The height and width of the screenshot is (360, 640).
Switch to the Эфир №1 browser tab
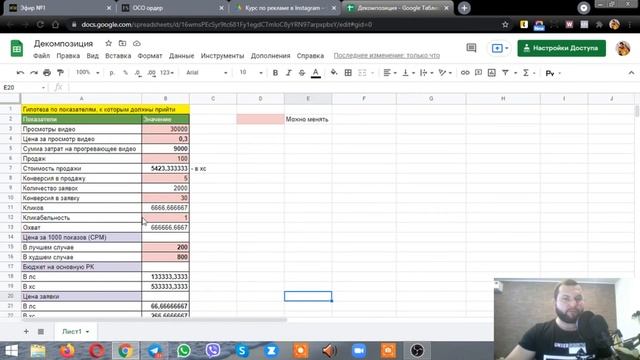[60, 8]
